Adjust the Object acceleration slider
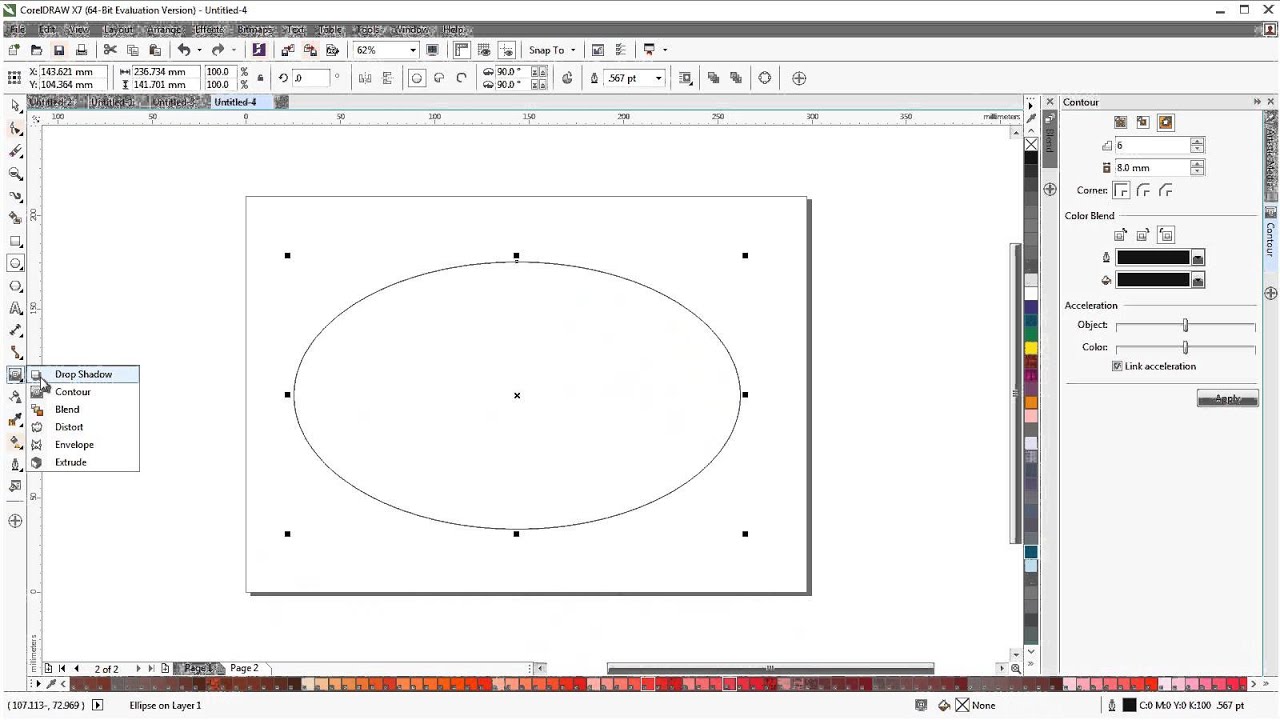 pos(1185,325)
